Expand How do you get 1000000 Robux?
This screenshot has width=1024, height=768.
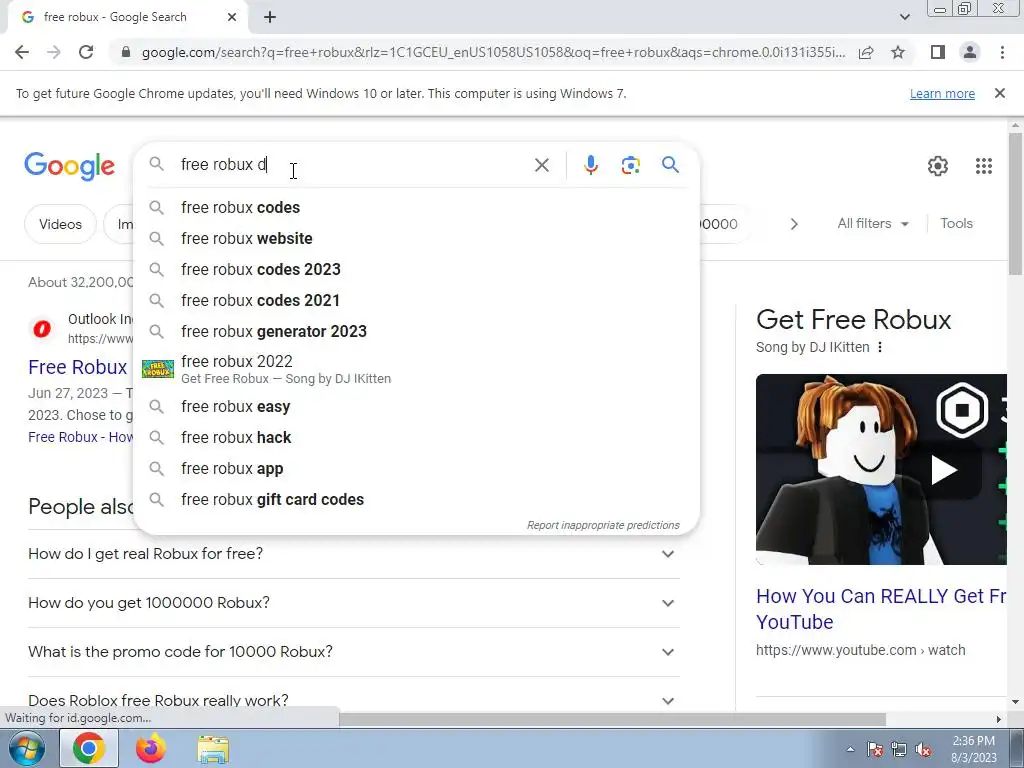[x=353, y=603]
